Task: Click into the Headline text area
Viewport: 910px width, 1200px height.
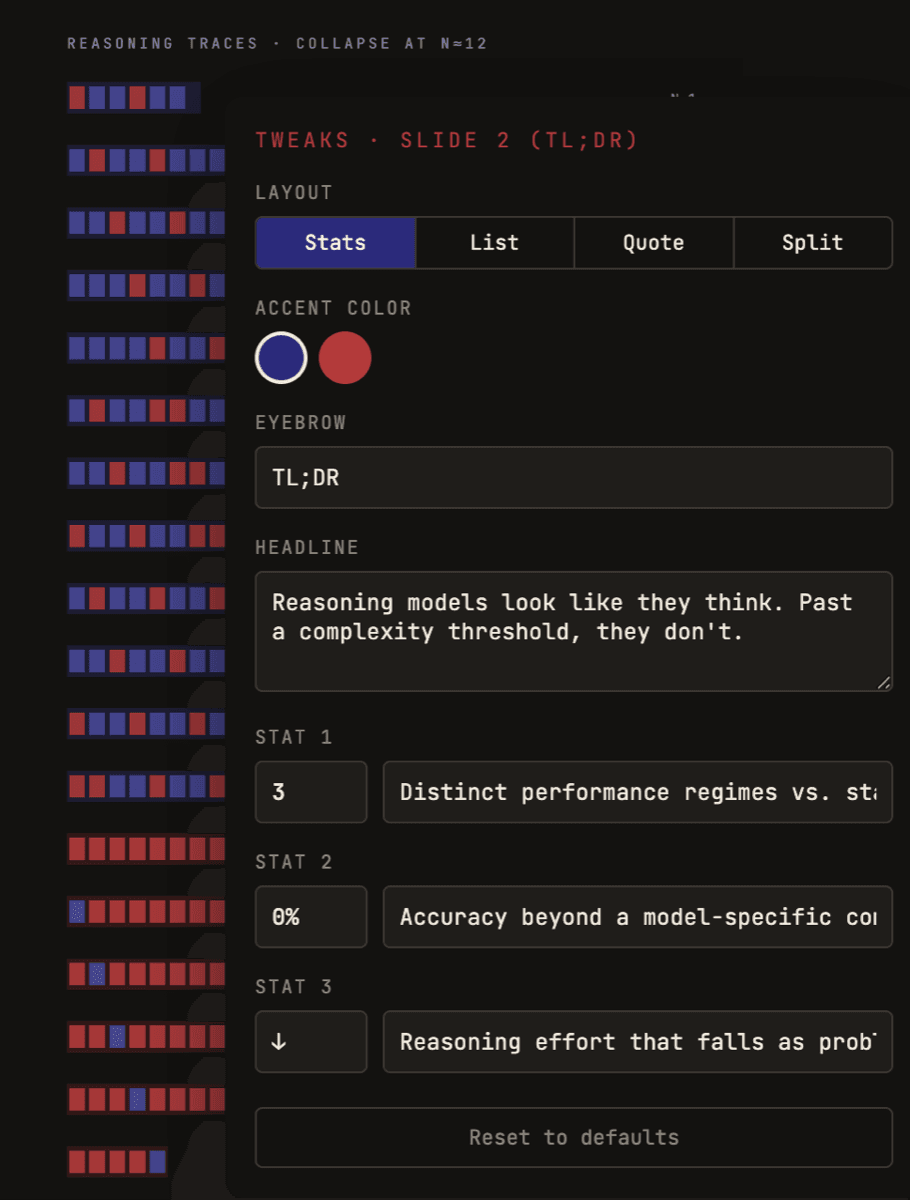Action: click(574, 632)
